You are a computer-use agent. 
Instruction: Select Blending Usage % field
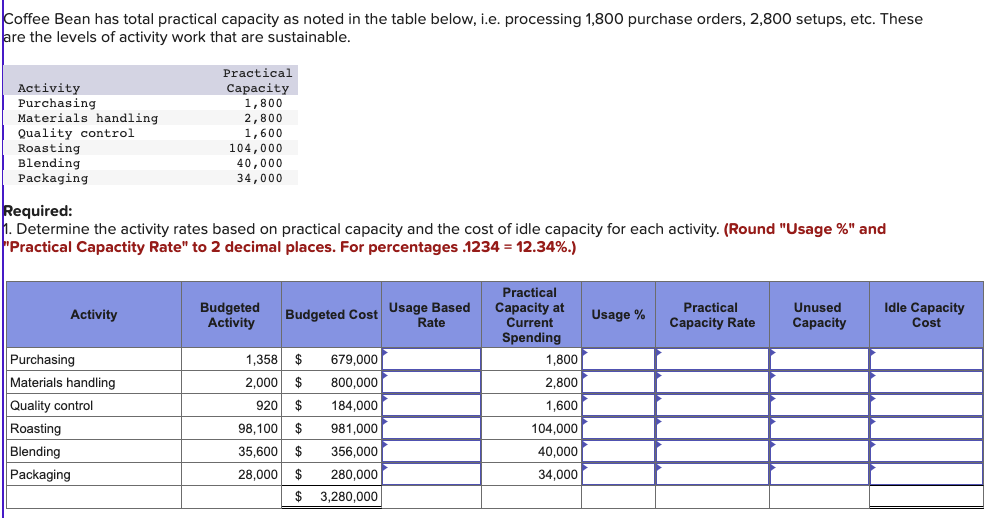[619, 451]
